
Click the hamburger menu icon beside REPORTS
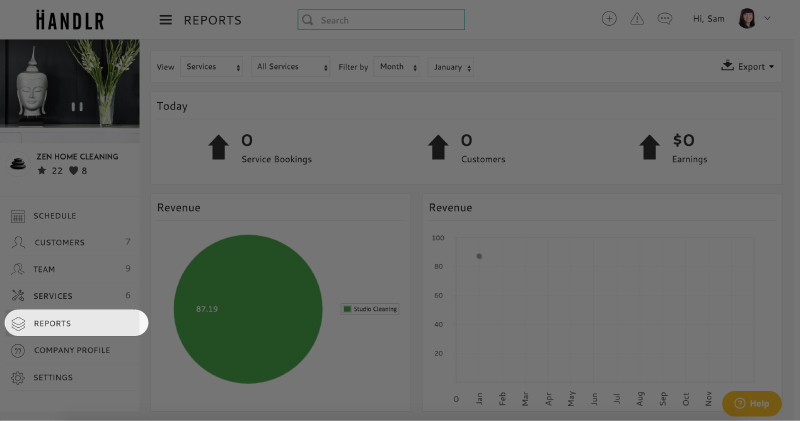pos(166,20)
